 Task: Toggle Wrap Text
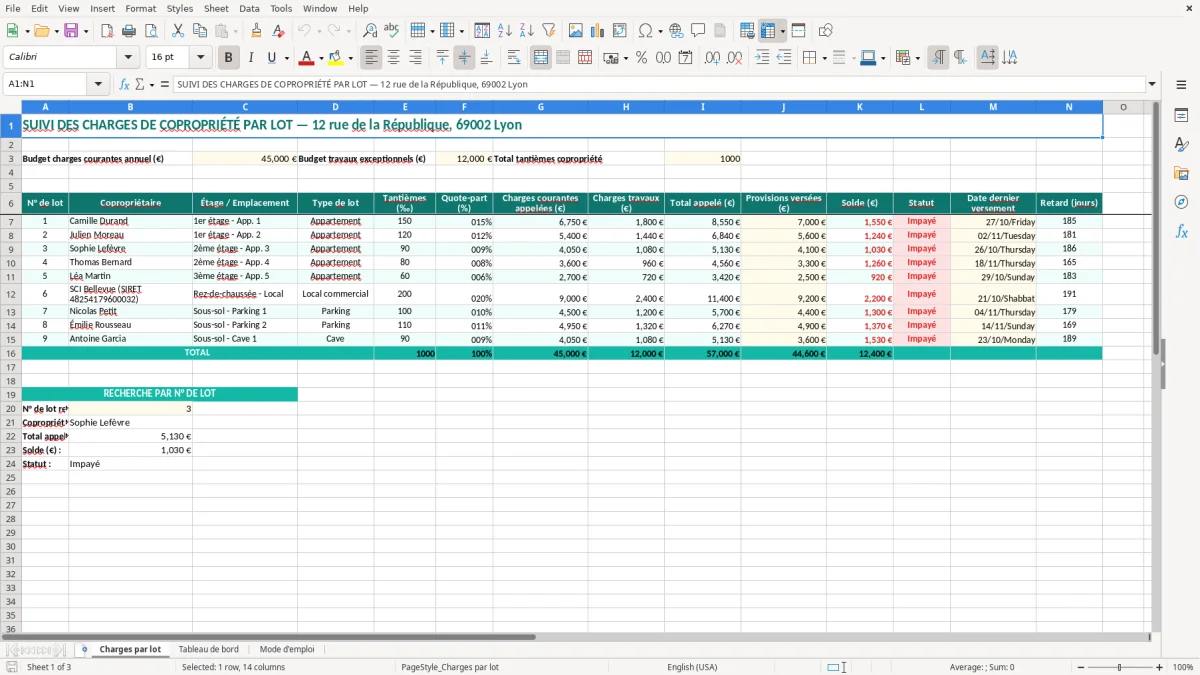[514, 58]
